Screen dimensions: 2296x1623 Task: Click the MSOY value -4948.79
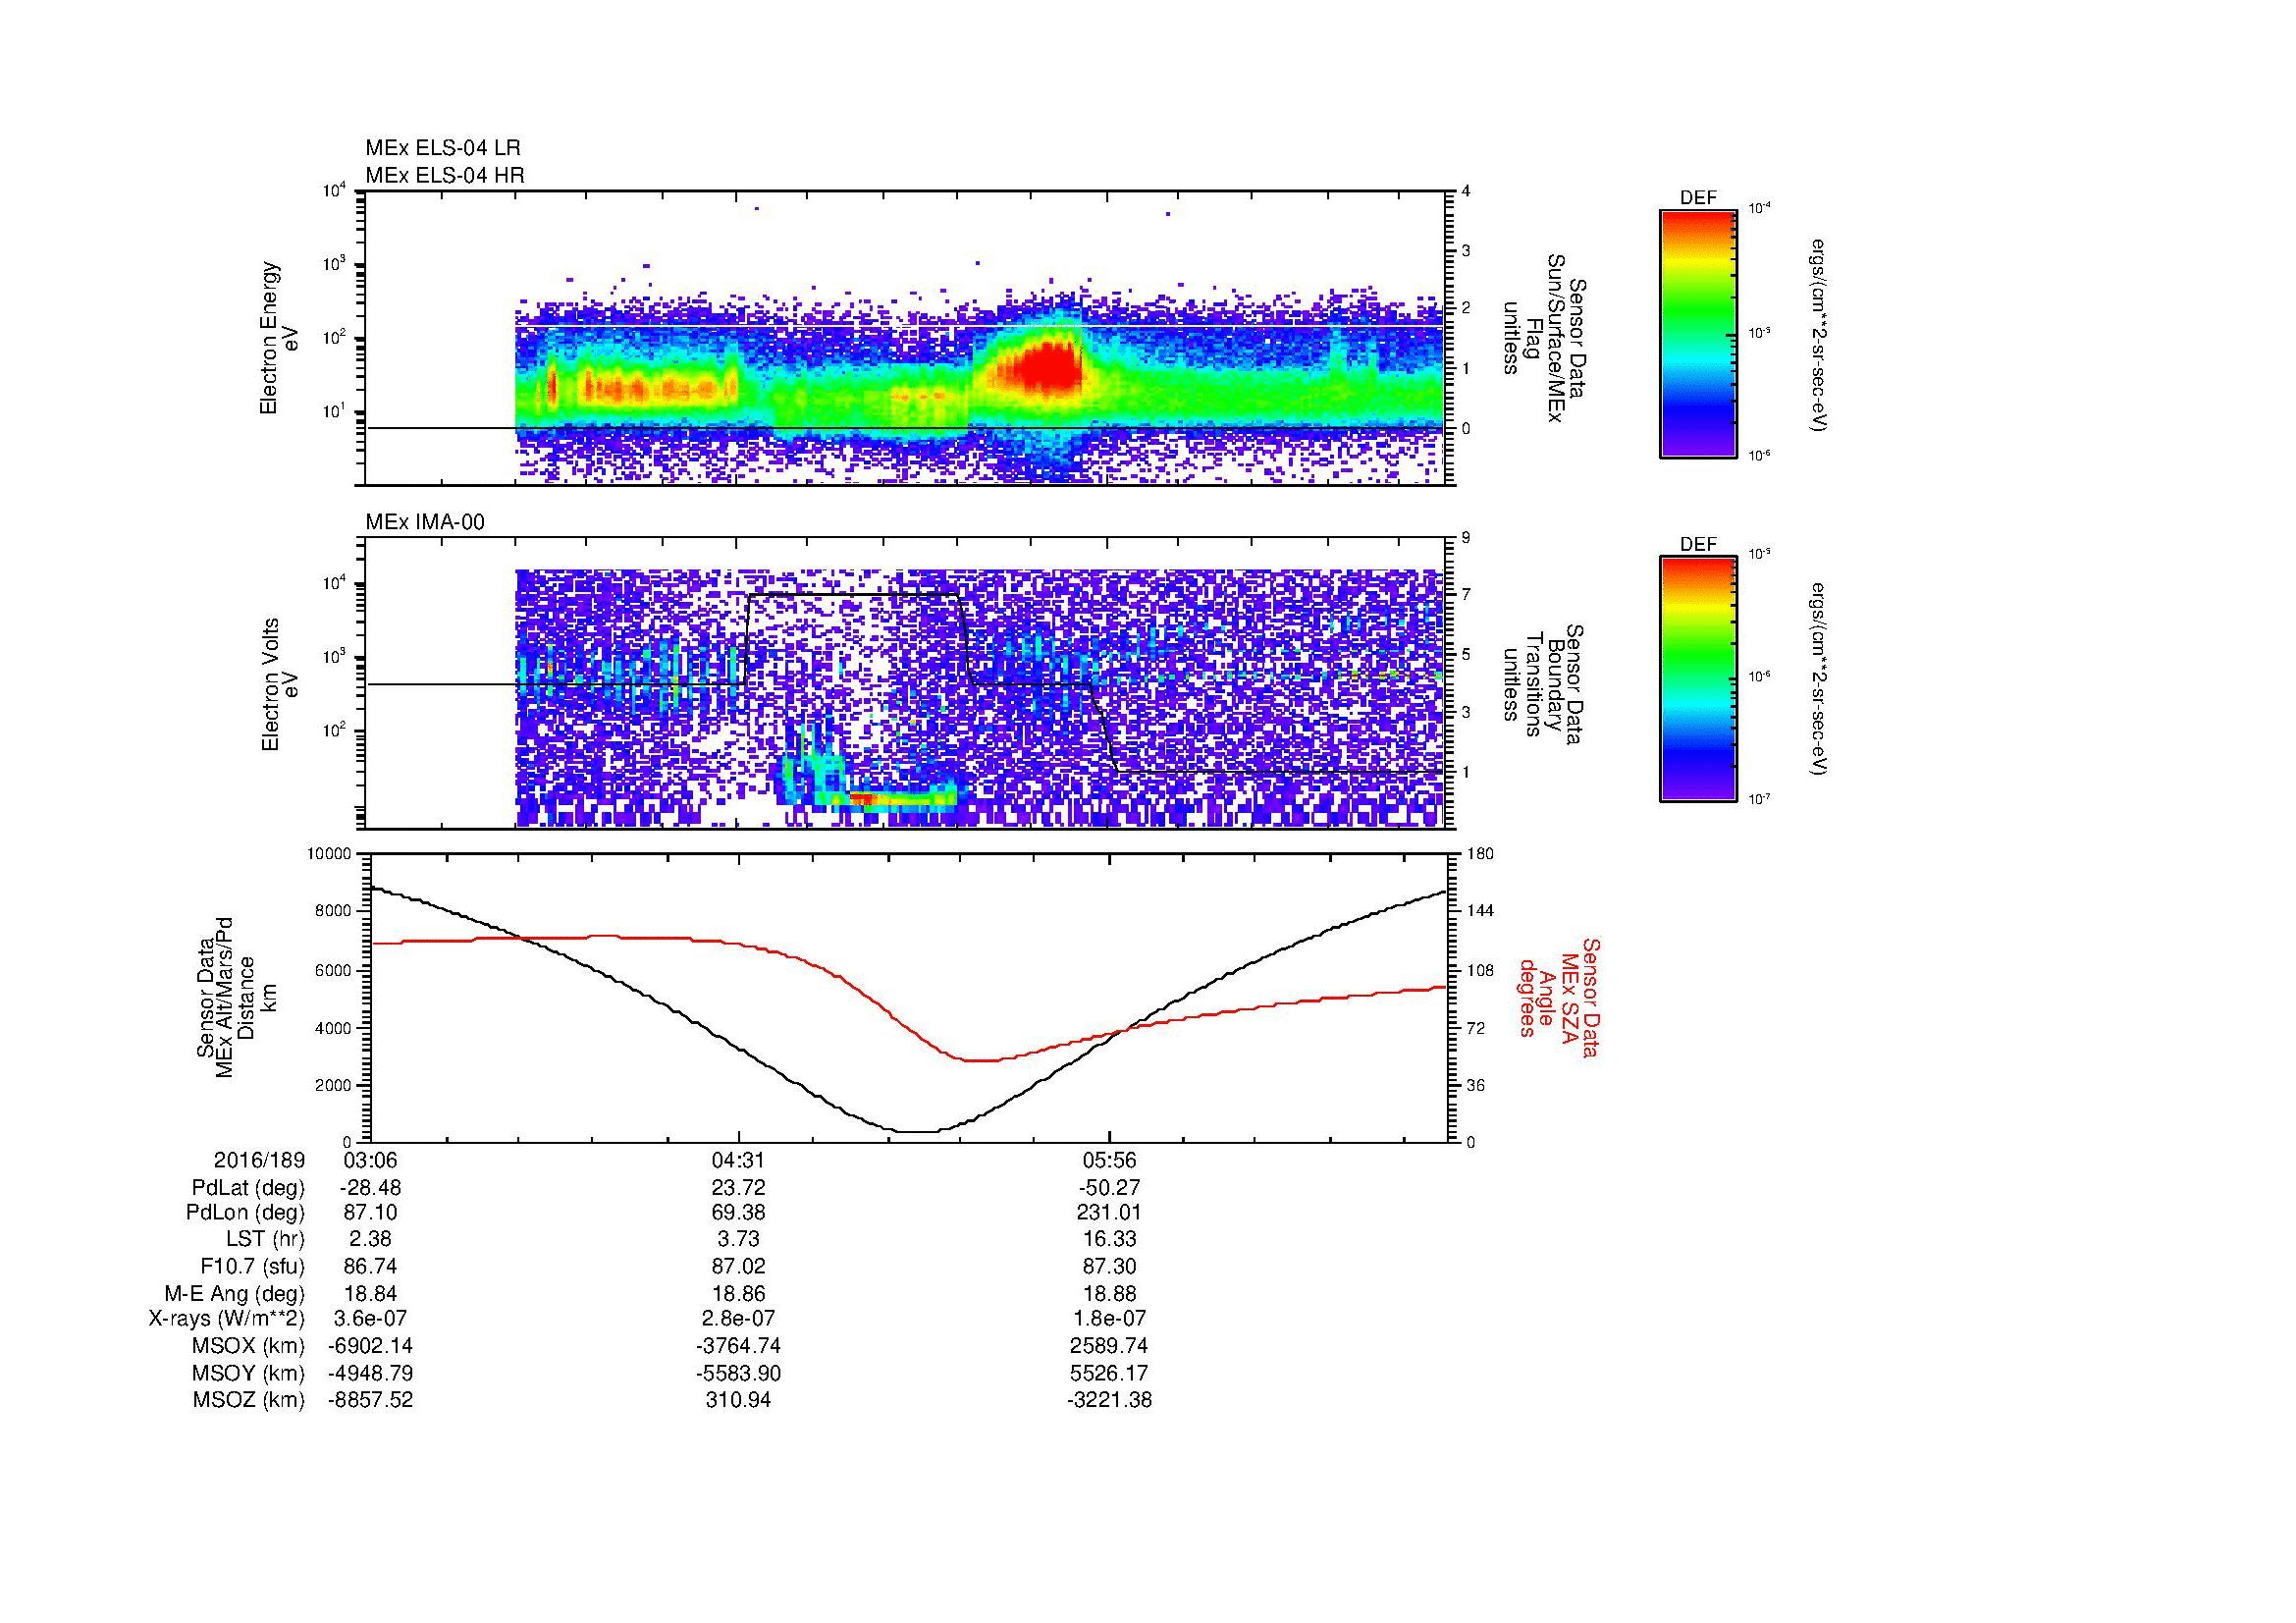coord(370,1373)
